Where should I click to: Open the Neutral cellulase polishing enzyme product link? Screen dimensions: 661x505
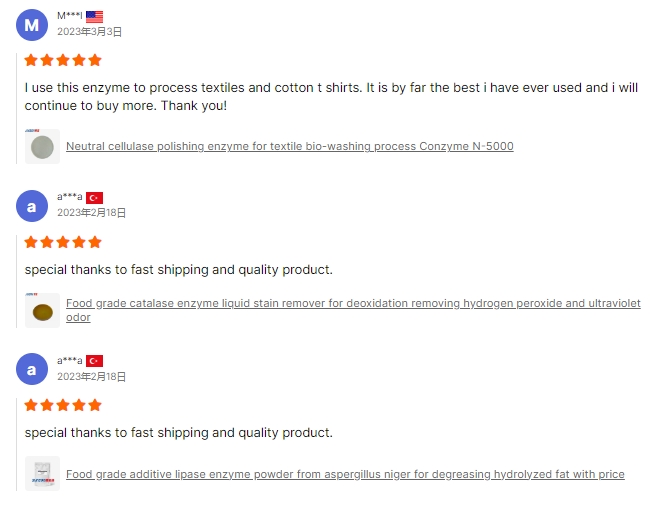289,146
